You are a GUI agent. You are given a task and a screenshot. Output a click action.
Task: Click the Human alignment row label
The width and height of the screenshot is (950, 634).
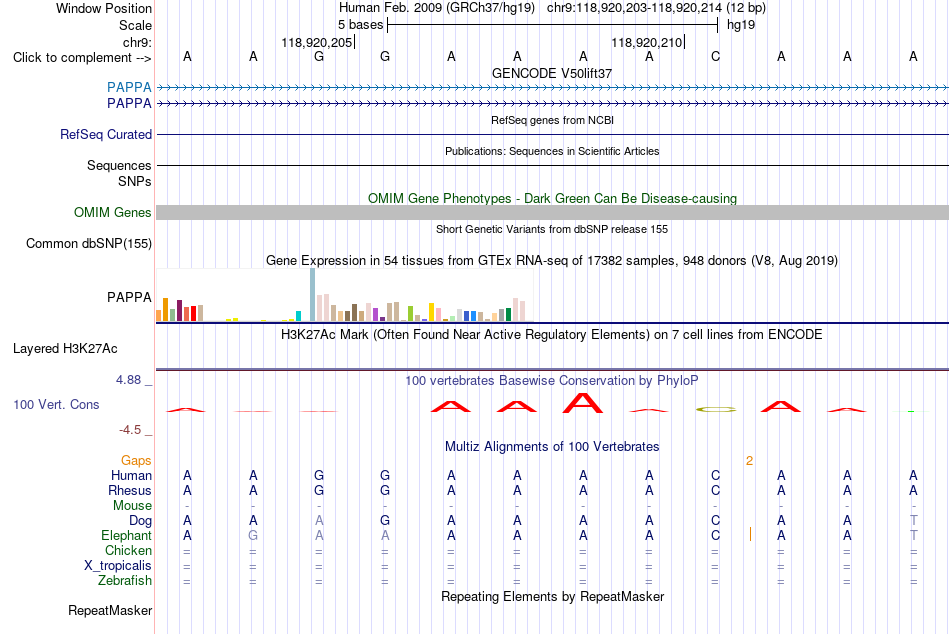[x=131, y=475]
